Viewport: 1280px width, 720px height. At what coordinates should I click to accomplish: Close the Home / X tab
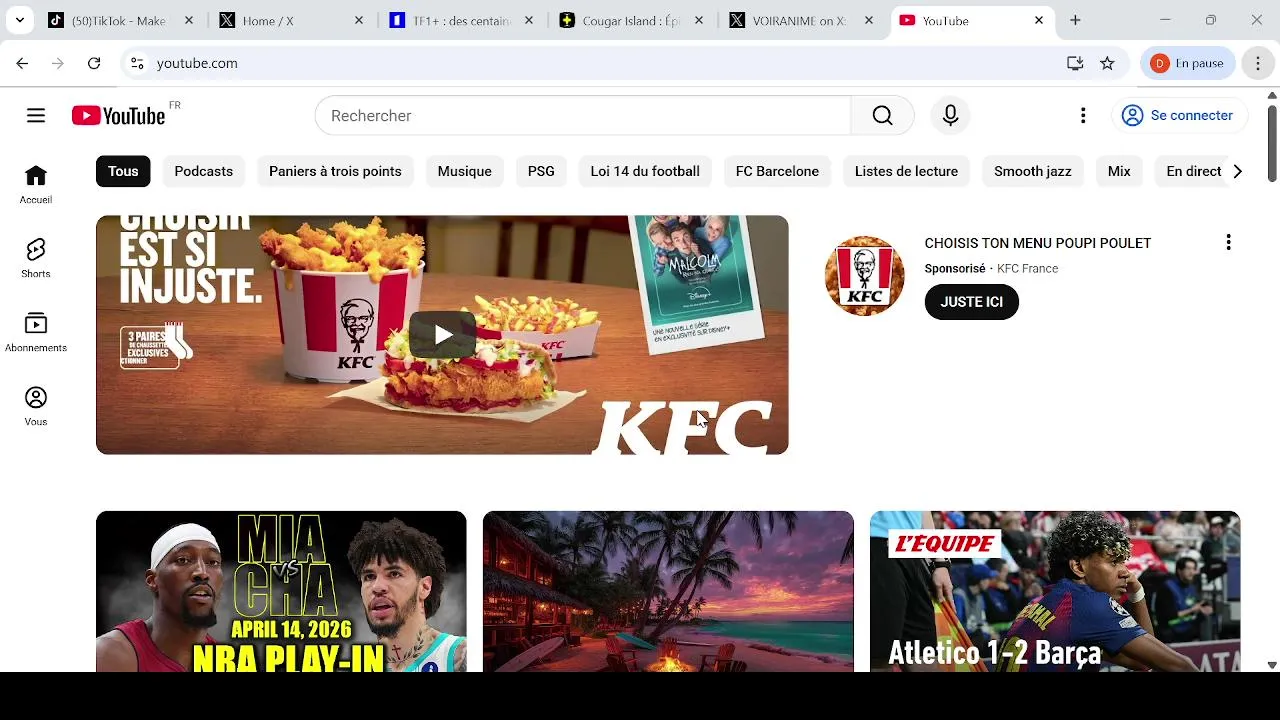(359, 20)
